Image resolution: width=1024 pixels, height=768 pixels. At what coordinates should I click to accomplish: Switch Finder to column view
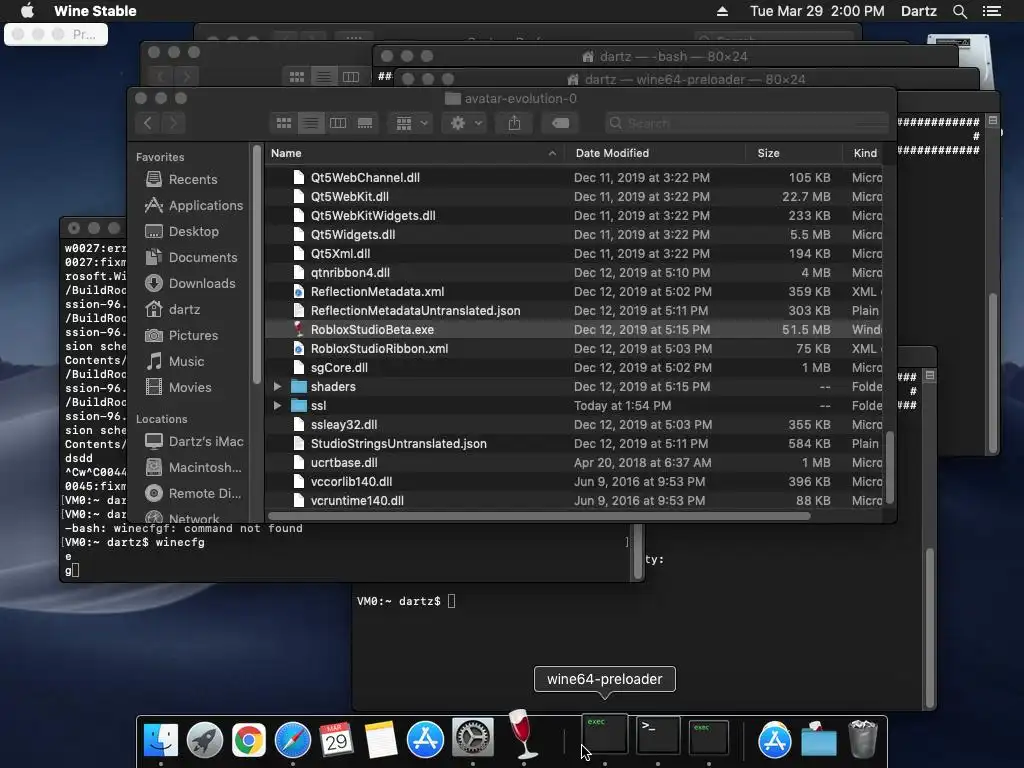[338, 123]
